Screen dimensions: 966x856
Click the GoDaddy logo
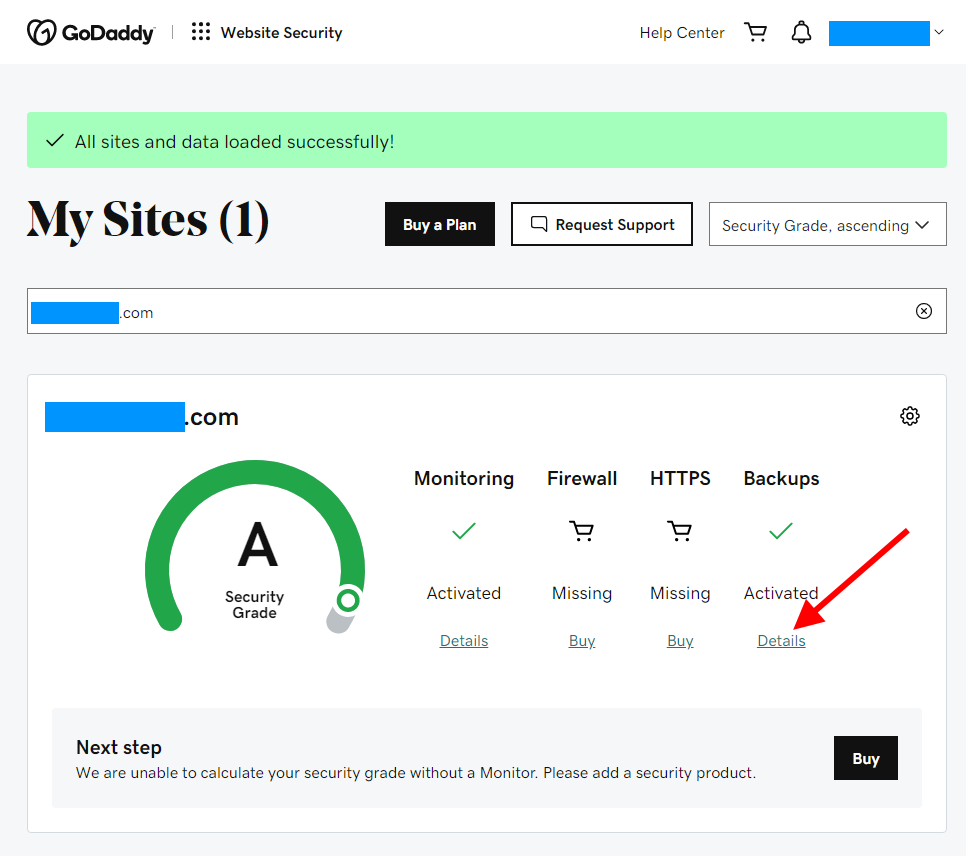pyautogui.click(x=90, y=32)
